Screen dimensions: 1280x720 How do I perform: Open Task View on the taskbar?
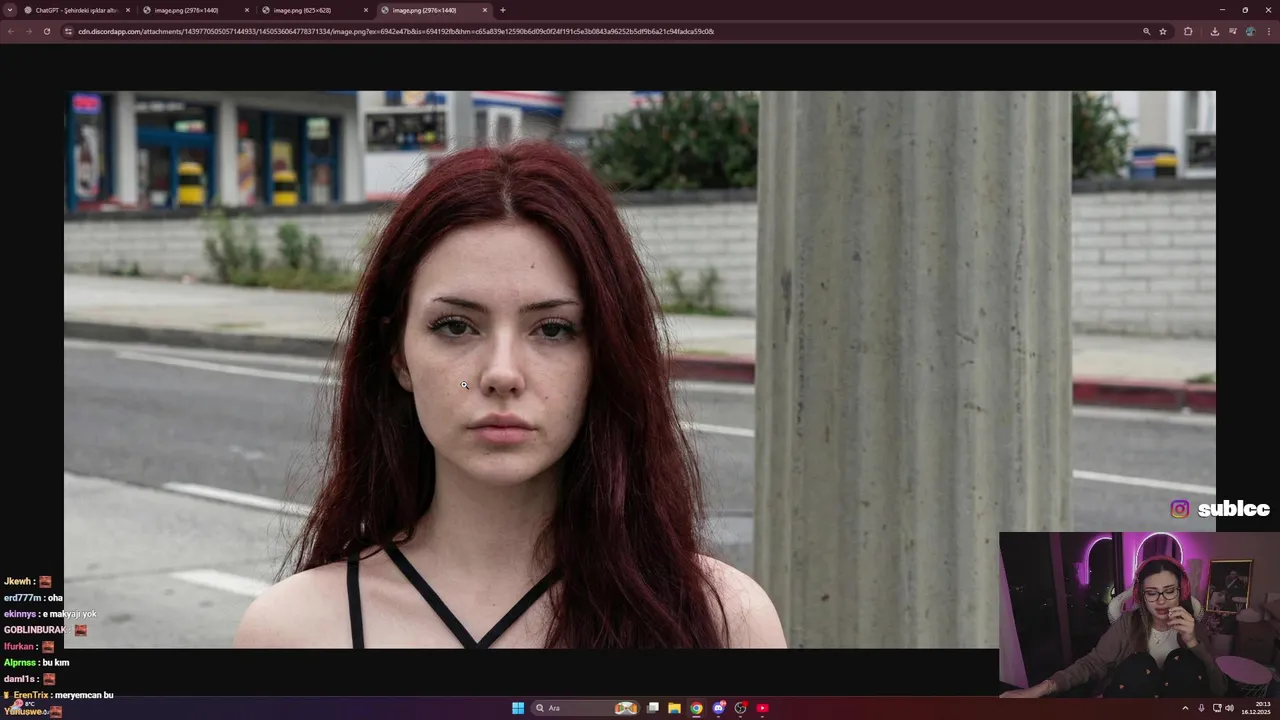(653, 708)
